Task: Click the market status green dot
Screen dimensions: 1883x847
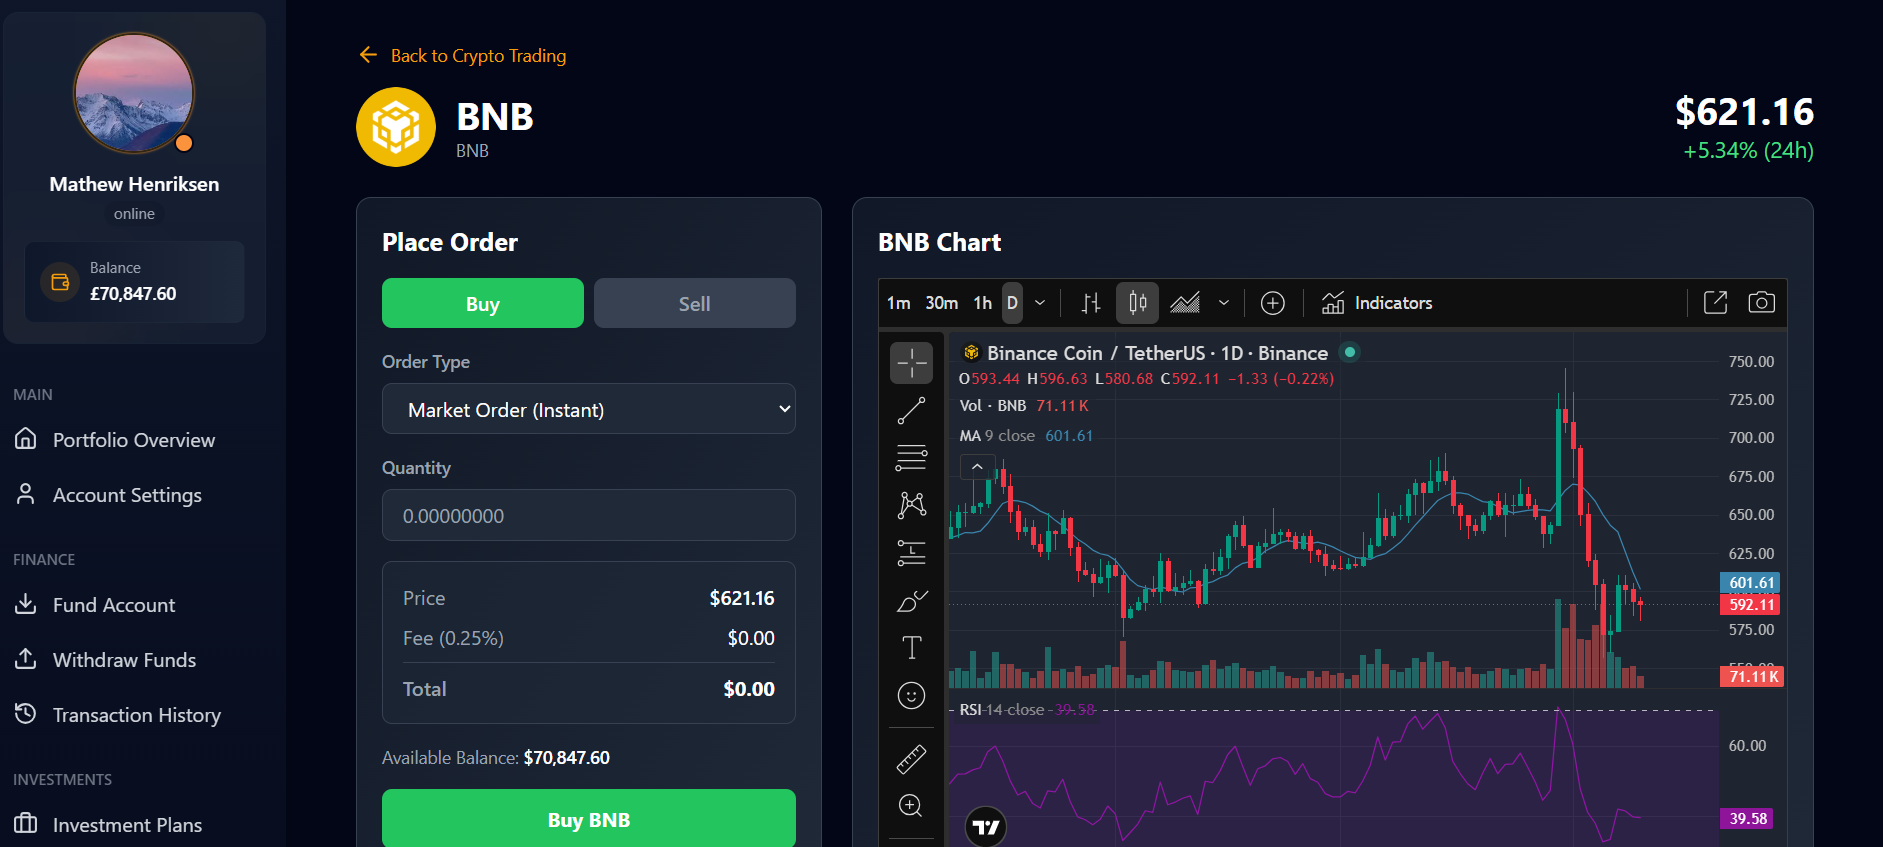Action: pos(1350,352)
